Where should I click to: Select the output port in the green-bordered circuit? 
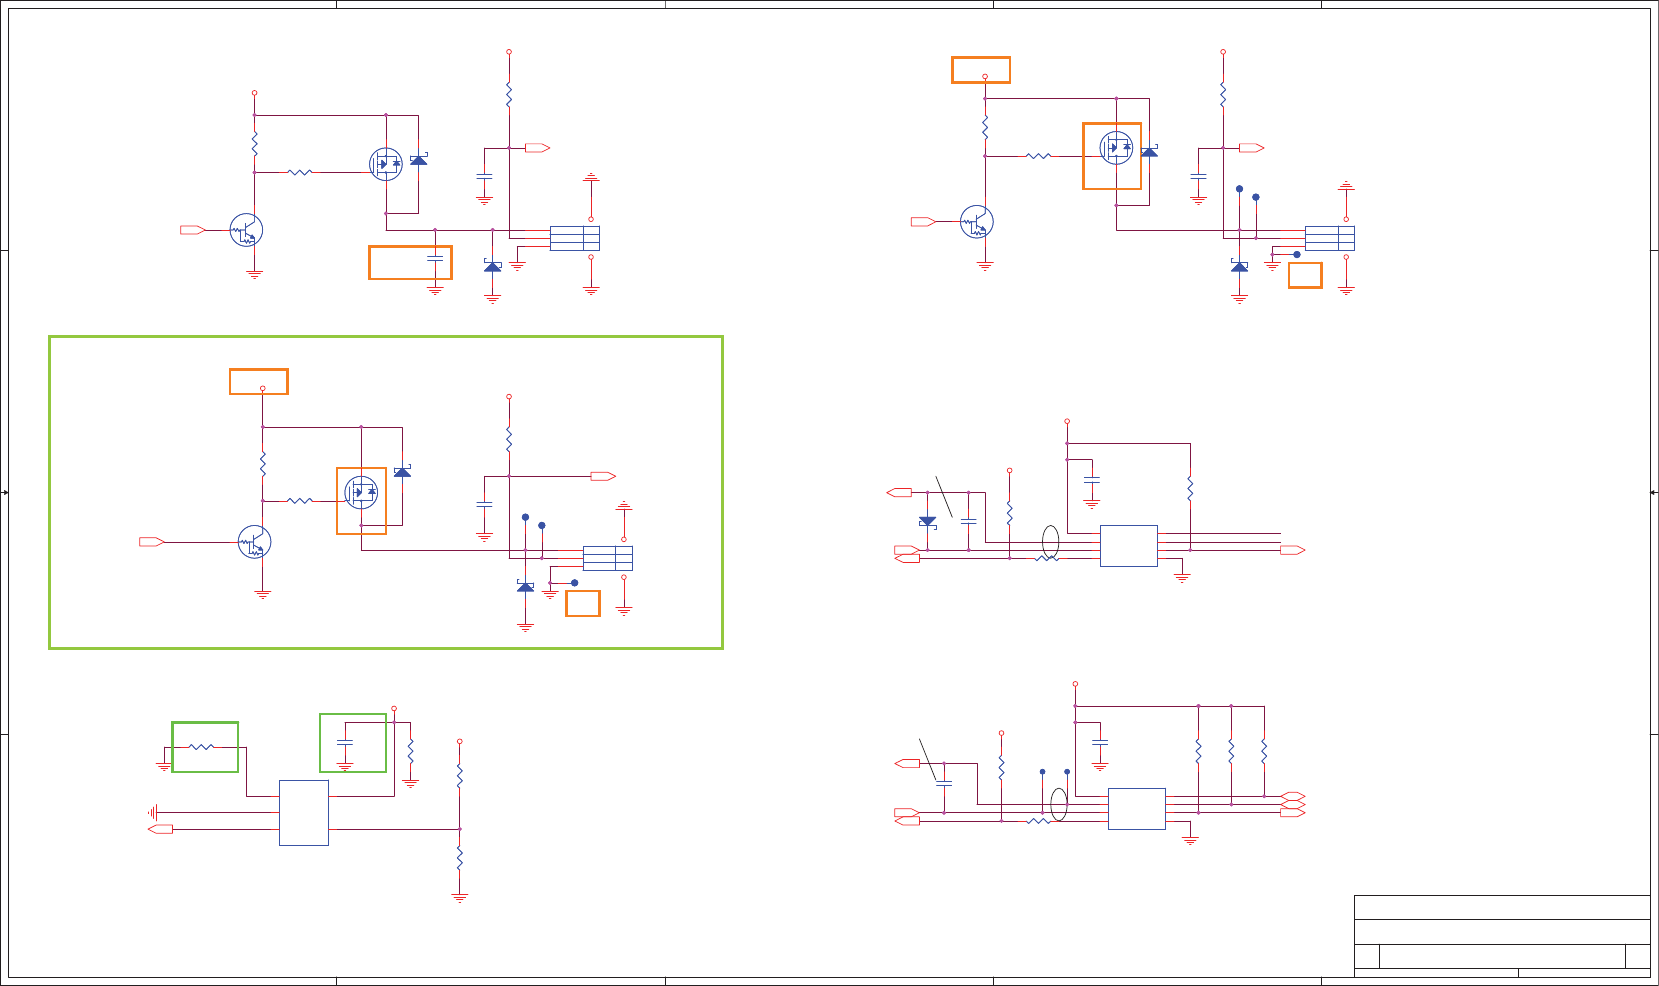point(603,476)
